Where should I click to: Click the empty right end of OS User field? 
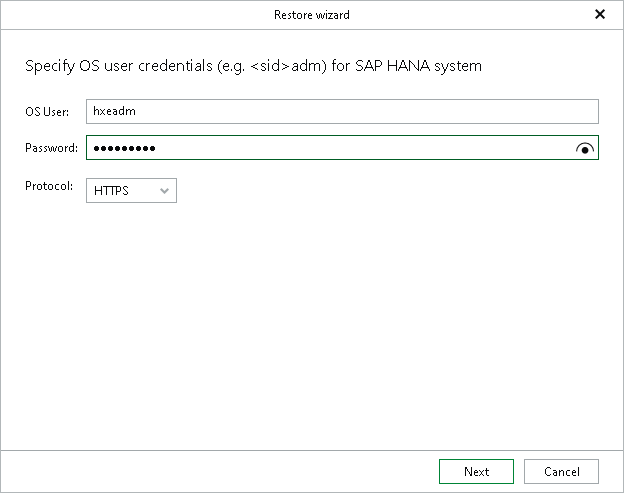[560, 112]
